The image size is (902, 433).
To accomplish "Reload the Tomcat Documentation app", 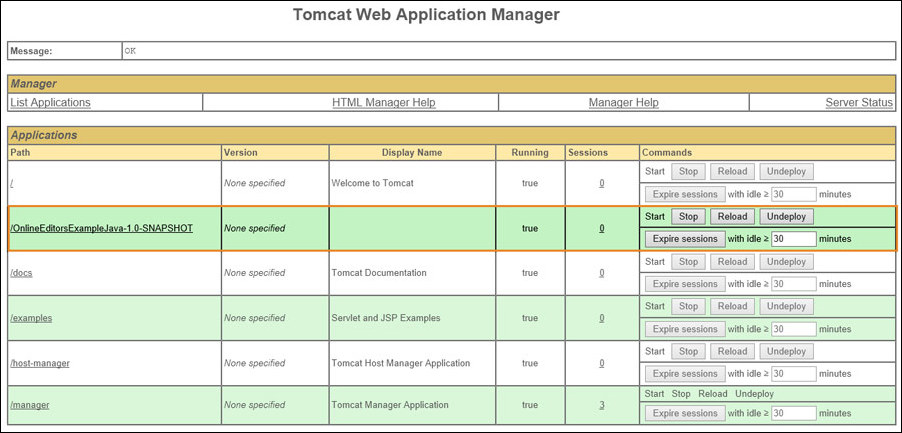I will coord(732,262).
